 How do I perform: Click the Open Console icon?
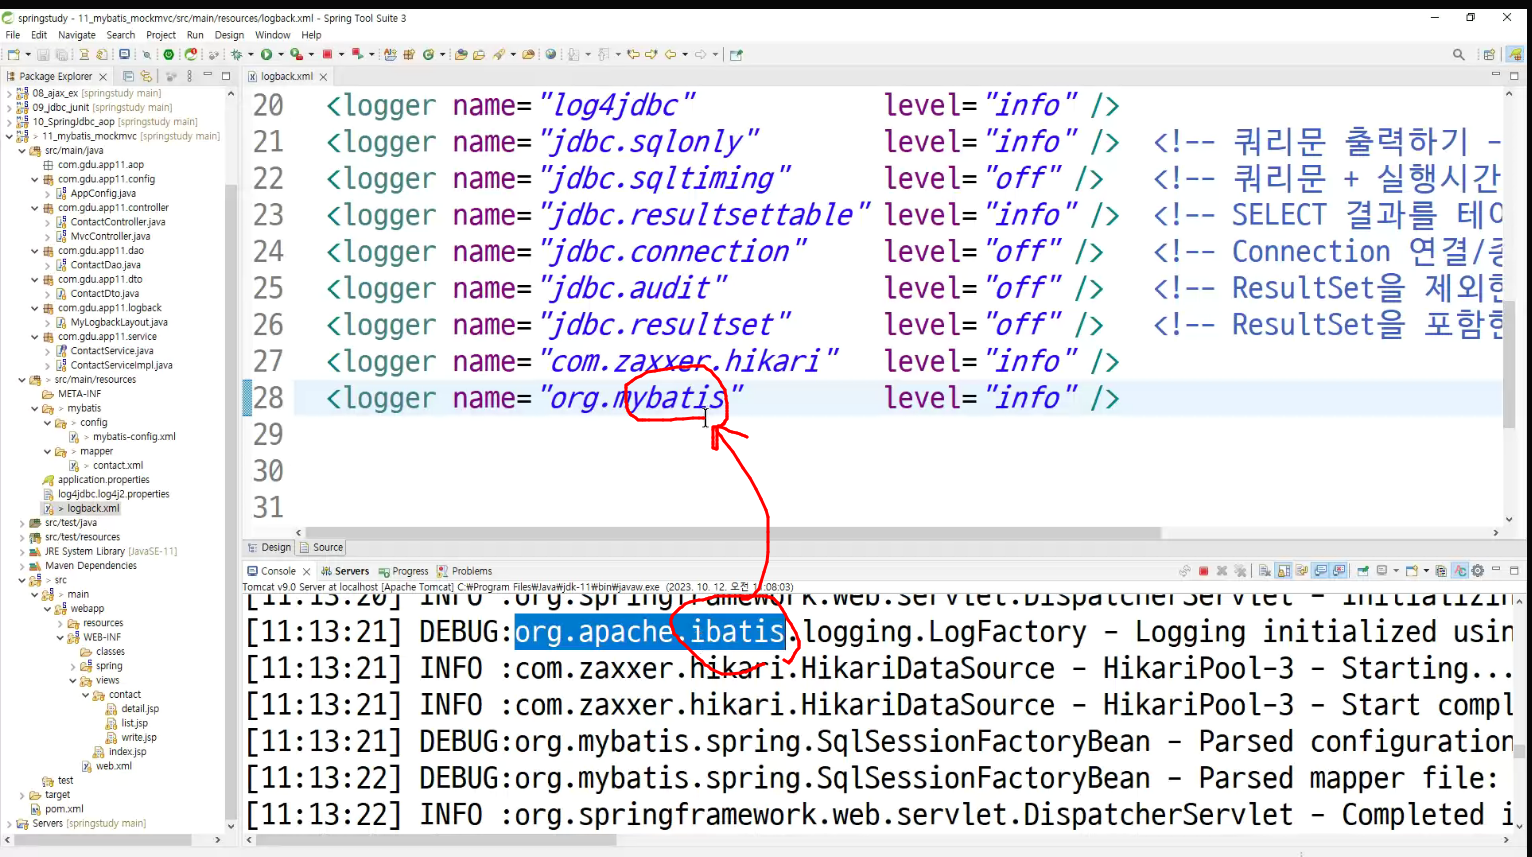[1412, 571]
